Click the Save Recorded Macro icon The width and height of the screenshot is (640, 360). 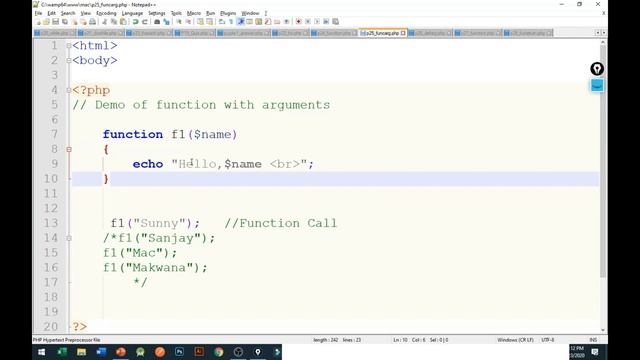click(x=336, y=22)
